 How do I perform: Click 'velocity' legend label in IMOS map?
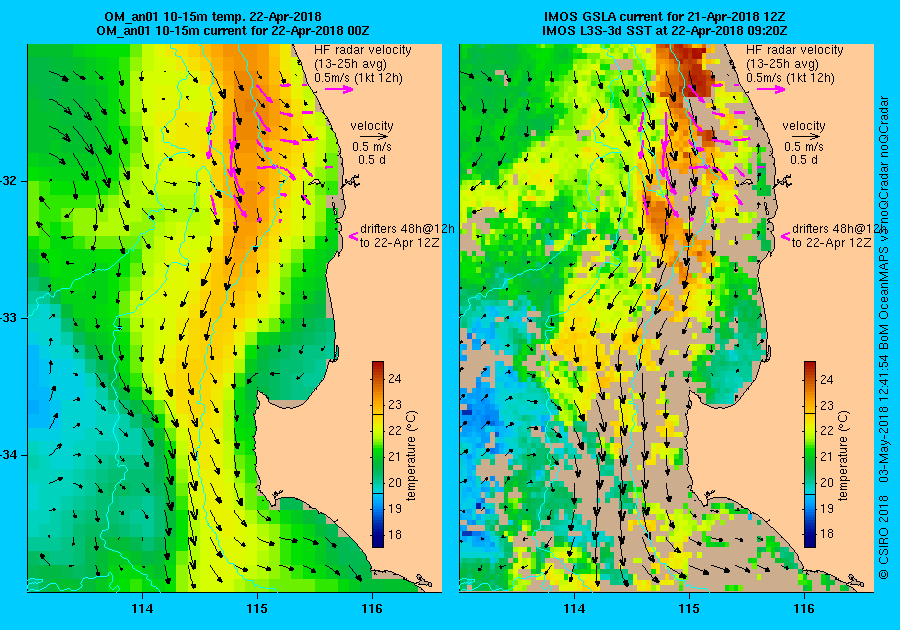click(x=804, y=126)
